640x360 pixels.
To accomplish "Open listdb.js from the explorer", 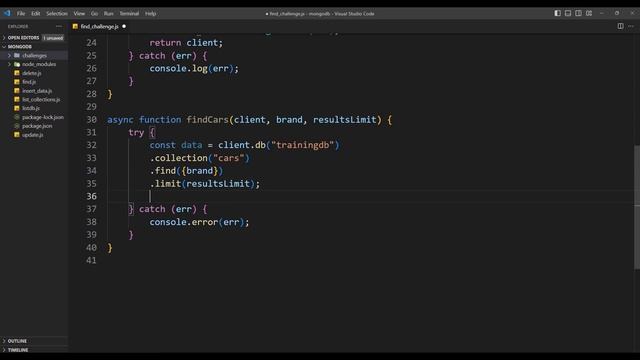I will (x=31, y=108).
